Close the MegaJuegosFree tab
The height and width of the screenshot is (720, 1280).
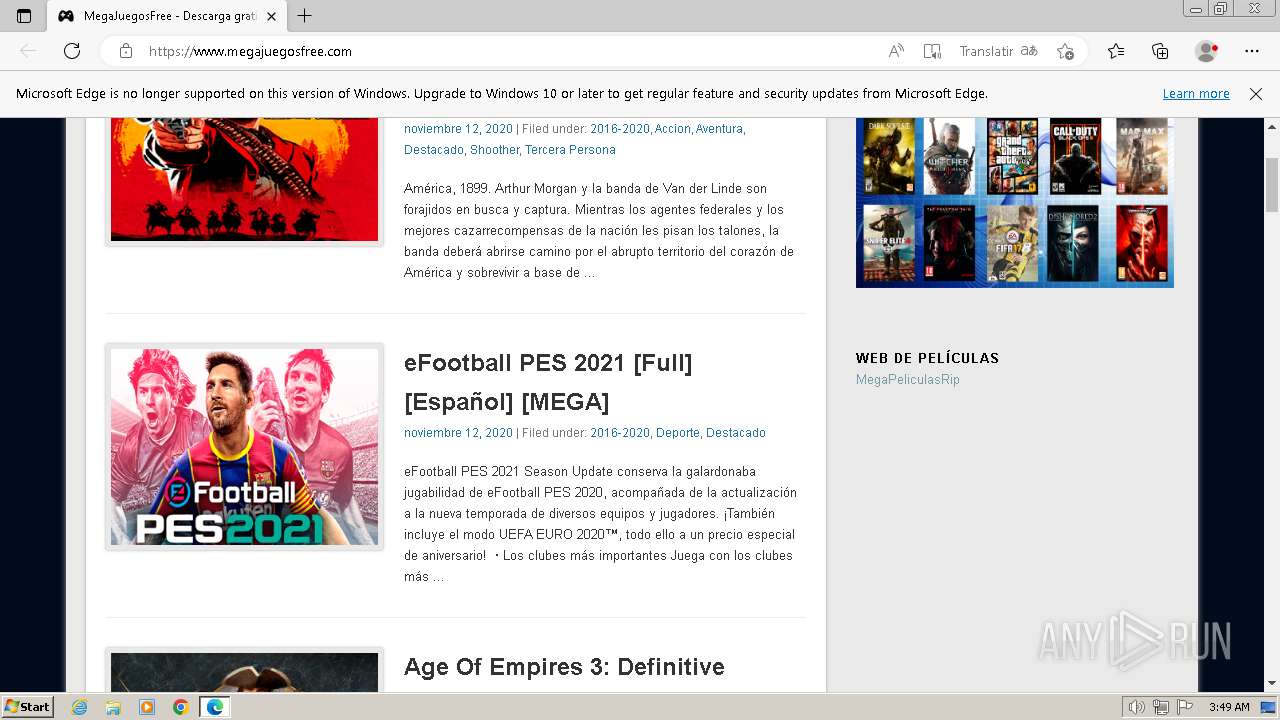tap(271, 16)
